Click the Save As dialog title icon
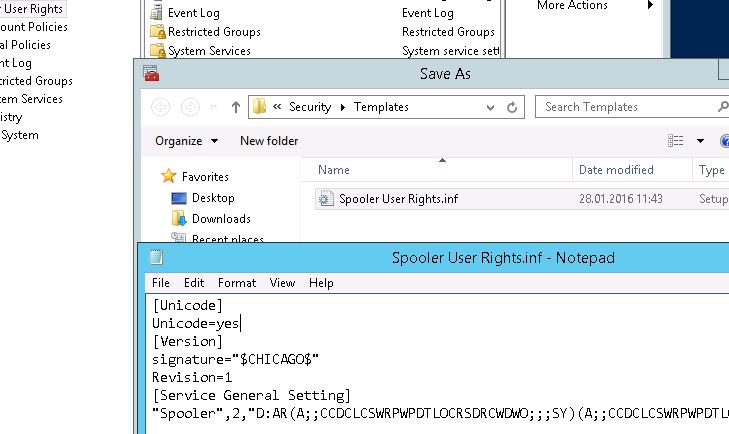Image resolution: width=729 pixels, height=434 pixels. [x=152, y=74]
